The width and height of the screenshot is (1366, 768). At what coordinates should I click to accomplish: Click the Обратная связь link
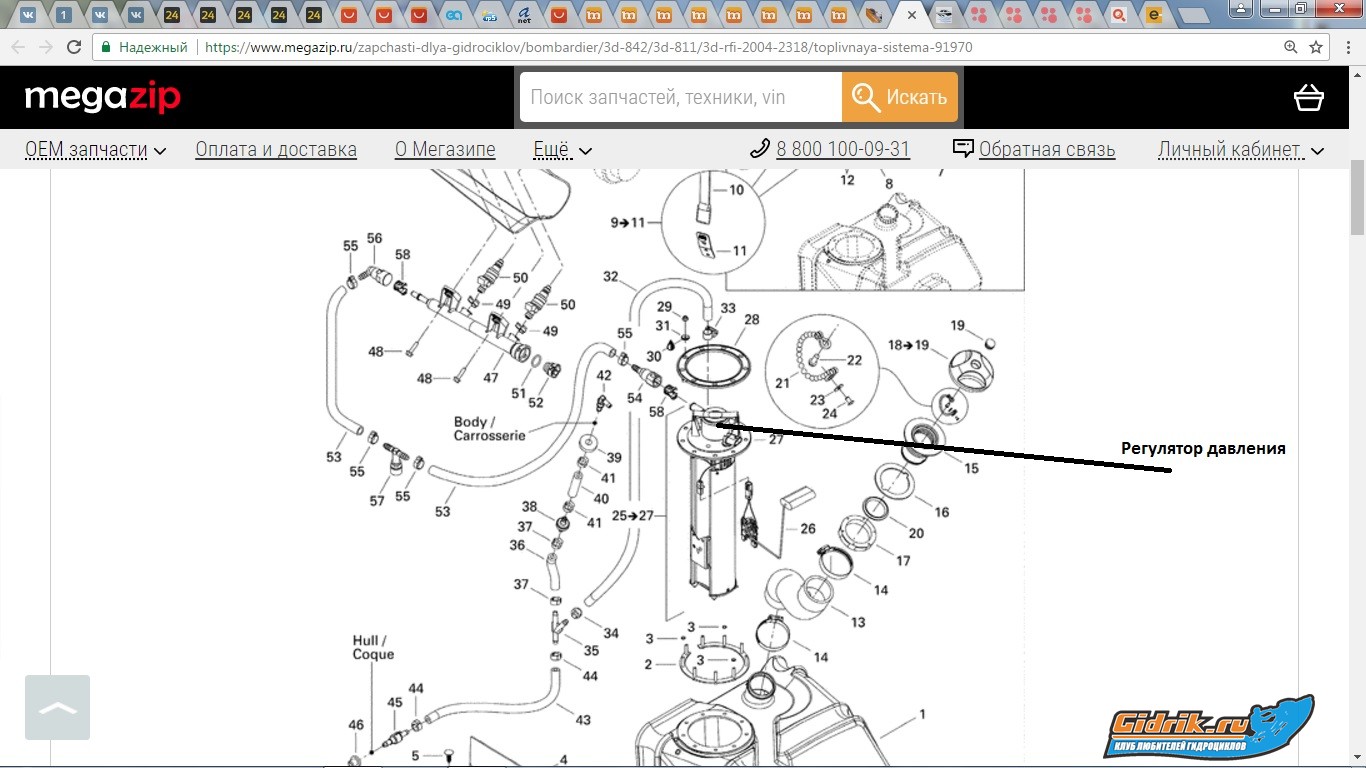coord(1046,150)
